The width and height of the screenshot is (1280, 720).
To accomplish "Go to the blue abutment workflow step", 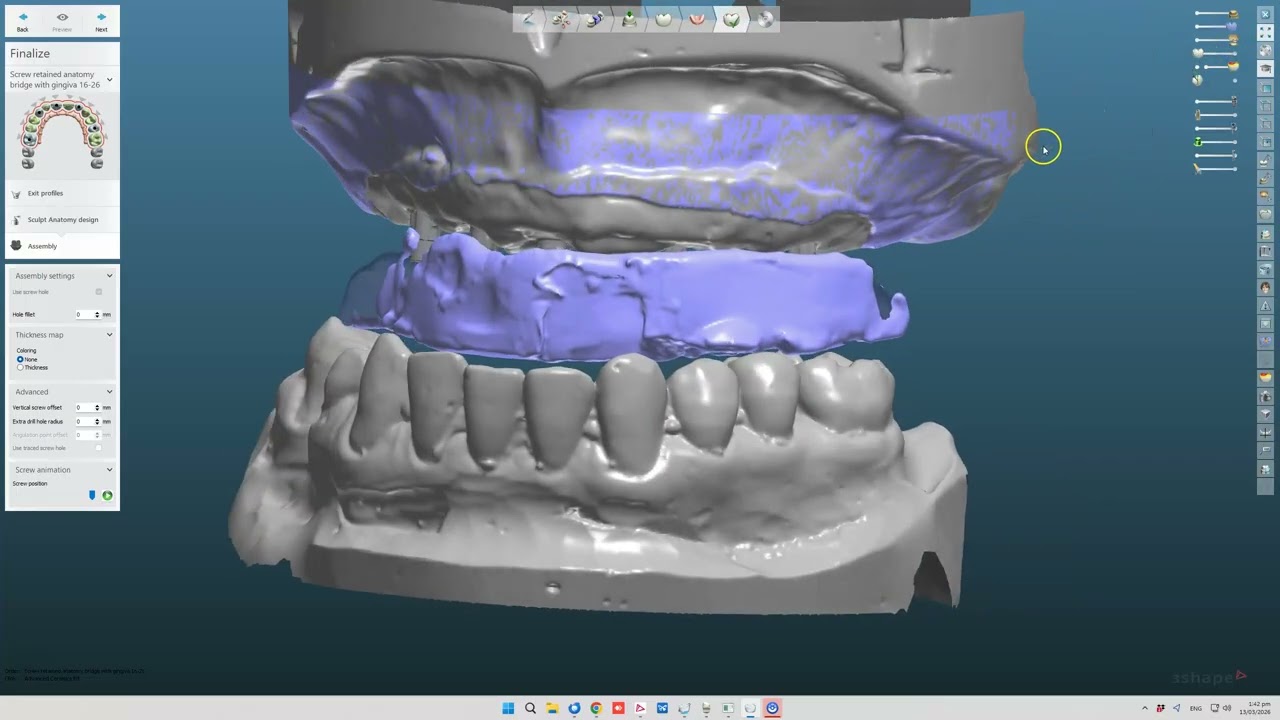I will click(x=595, y=19).
